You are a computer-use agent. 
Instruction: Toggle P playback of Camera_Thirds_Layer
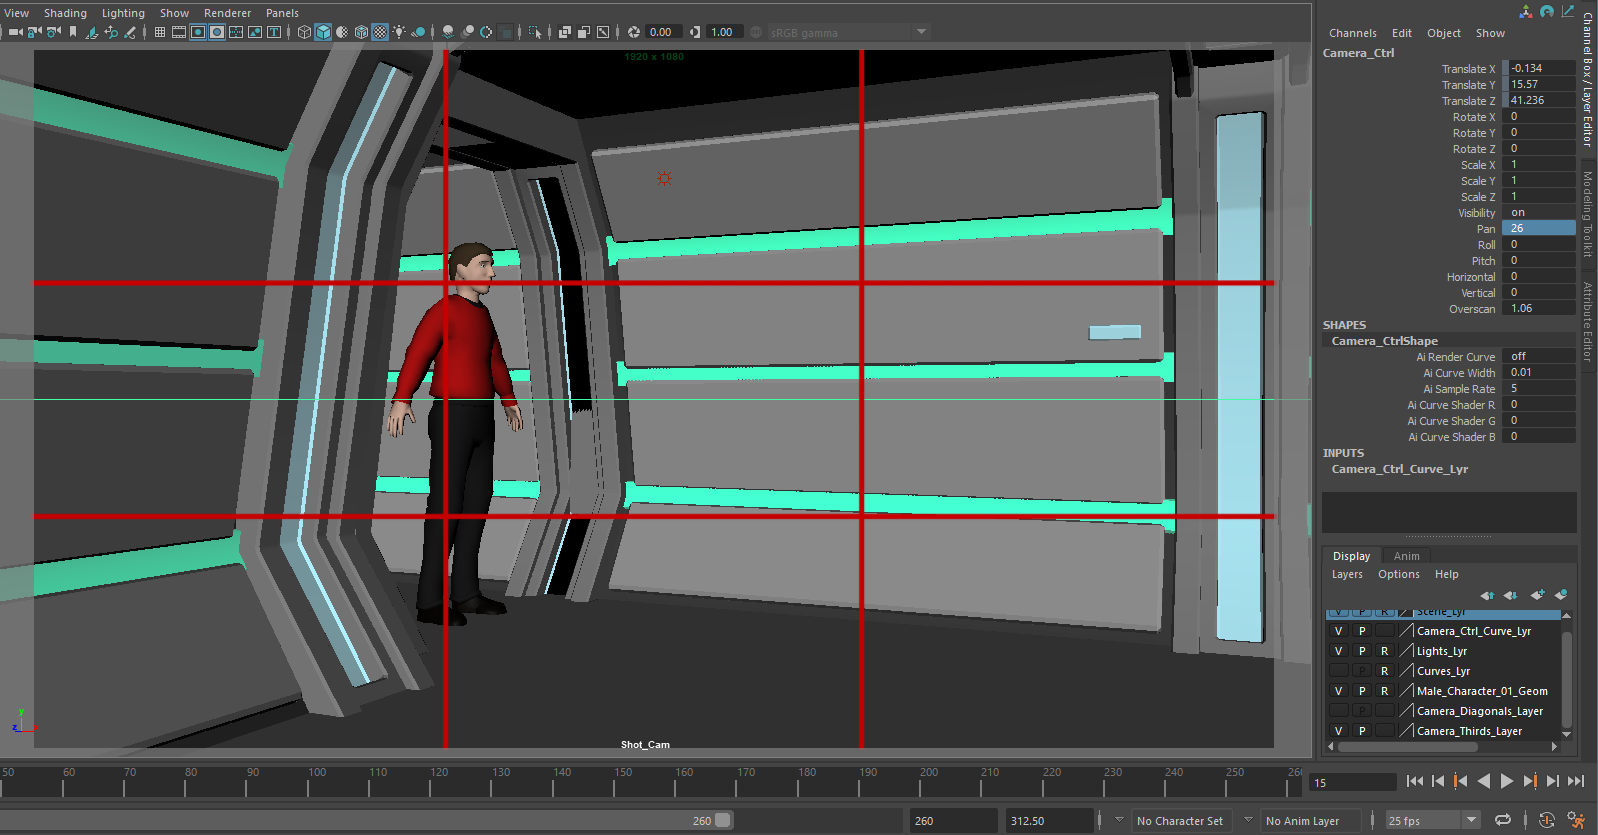(1361, 731)
